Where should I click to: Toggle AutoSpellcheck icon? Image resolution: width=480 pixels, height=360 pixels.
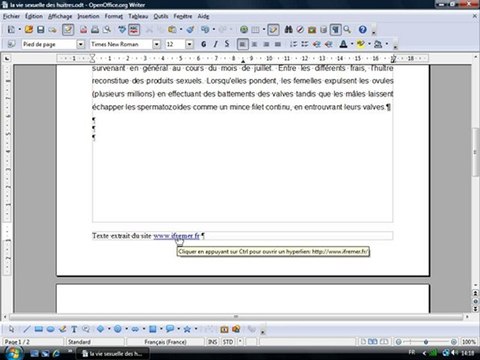(x=134, y=30)
